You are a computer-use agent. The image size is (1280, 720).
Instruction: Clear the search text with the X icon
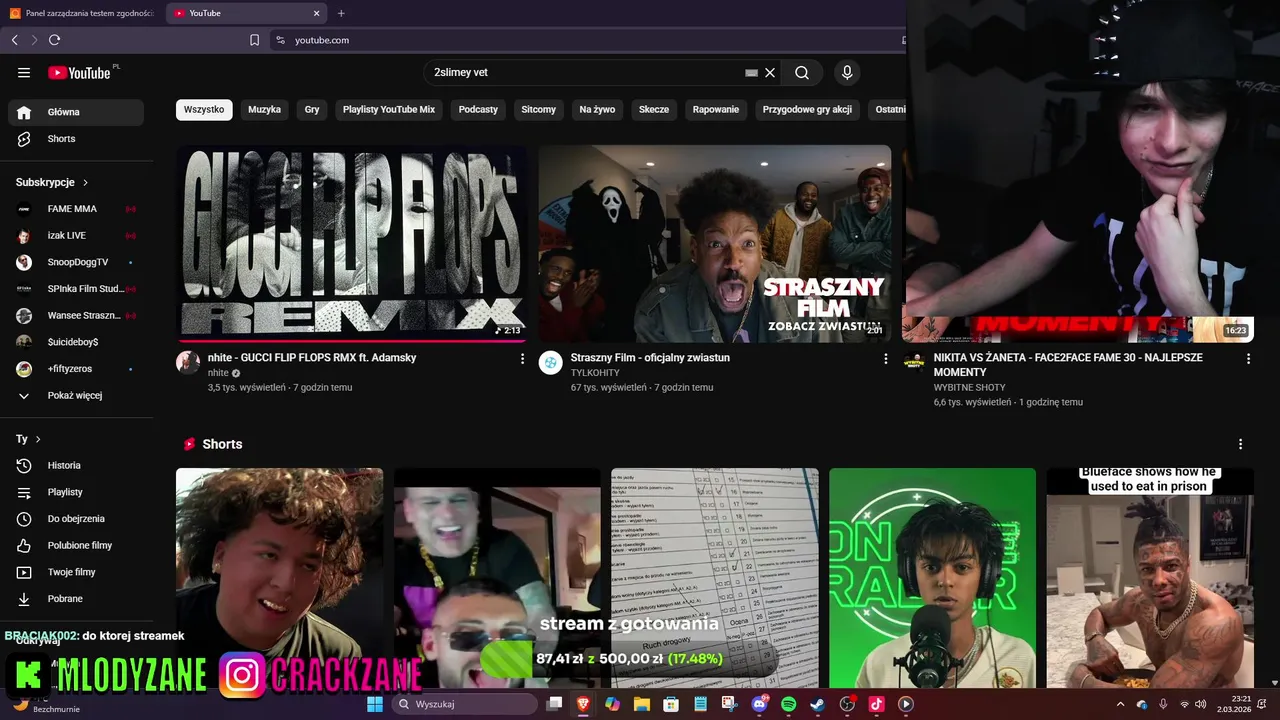pos(770,72)
